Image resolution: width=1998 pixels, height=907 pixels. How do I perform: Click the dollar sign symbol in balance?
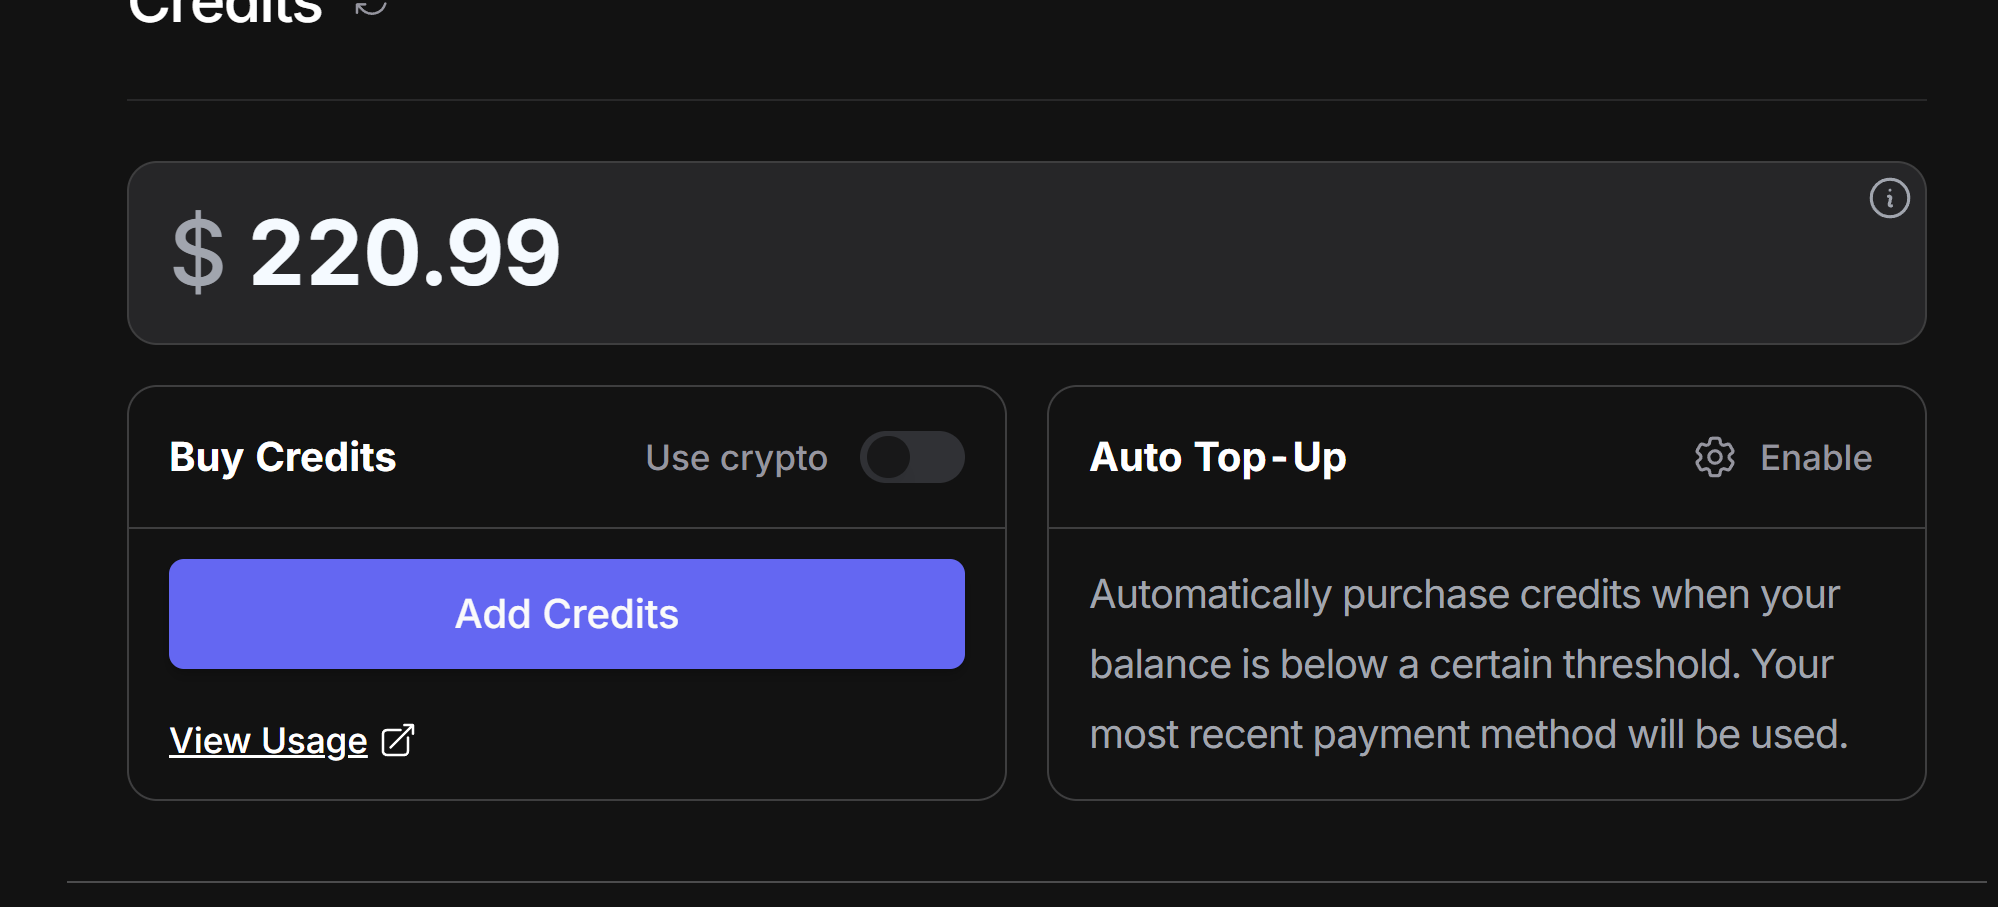pyautogui.click(x=198, y=252)
